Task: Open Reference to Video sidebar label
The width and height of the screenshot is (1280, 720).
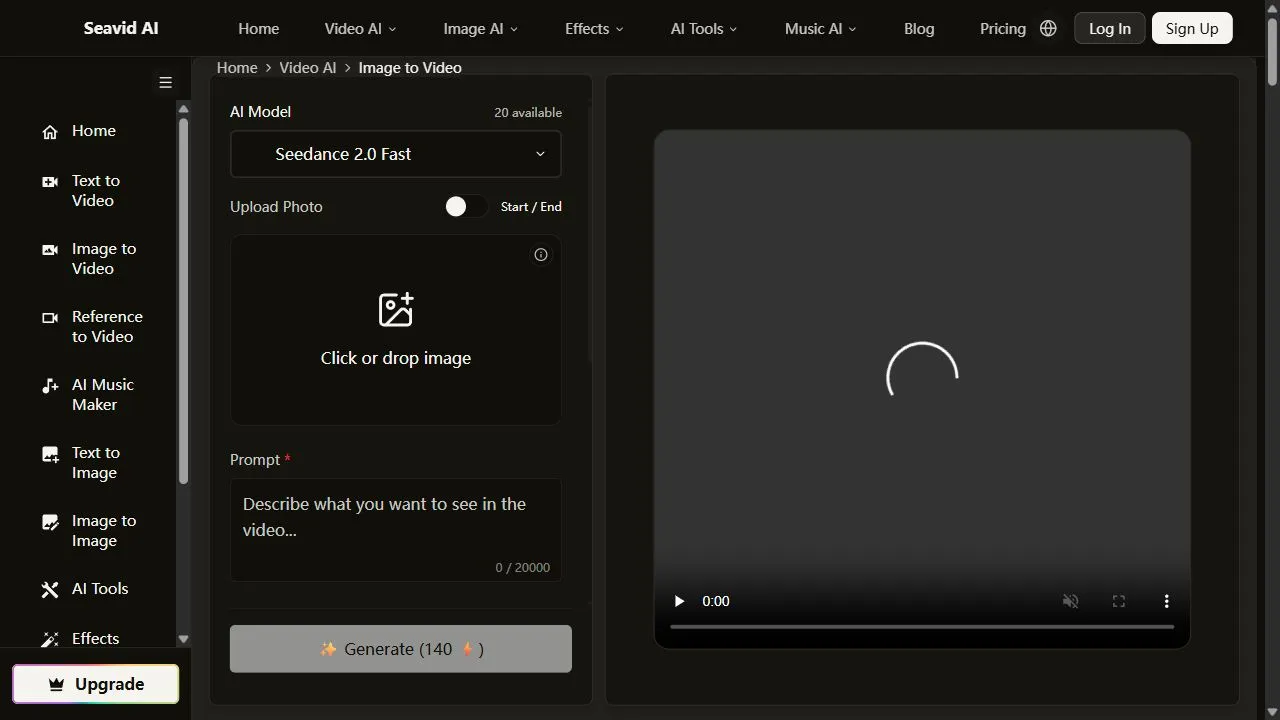Action: 107,327
